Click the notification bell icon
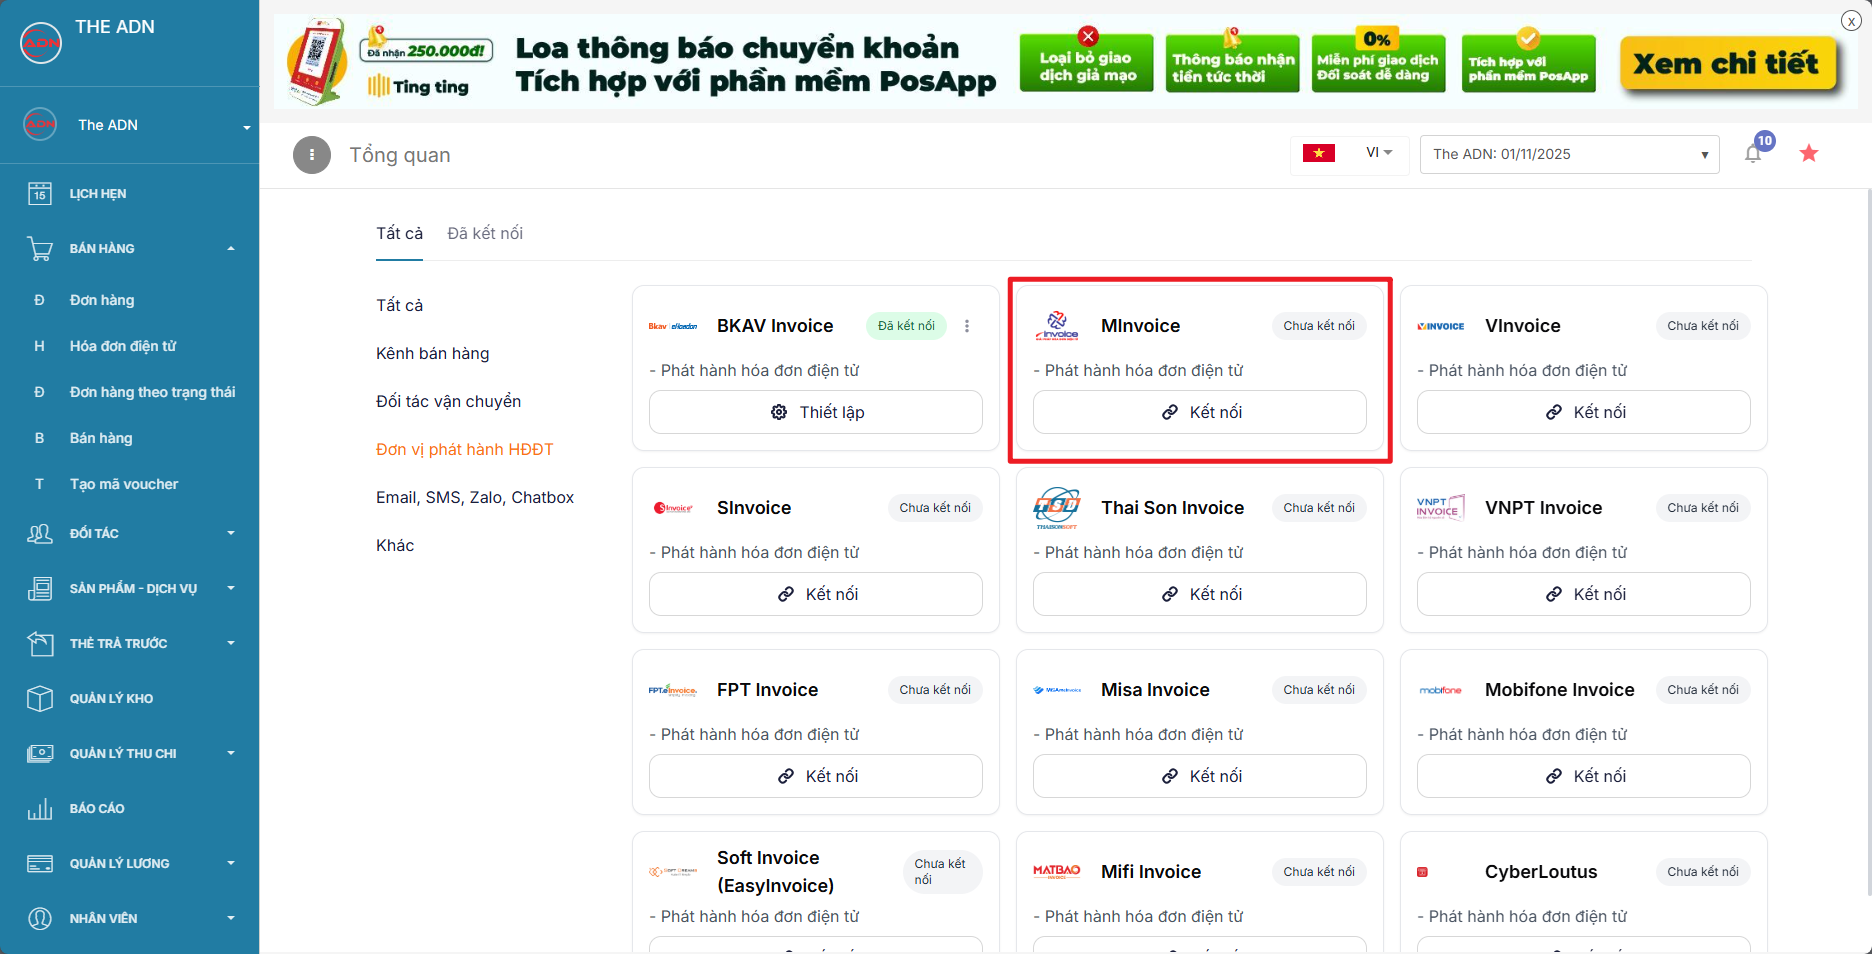This screenshot has width=1872, height=954. tap(1752, 154)
